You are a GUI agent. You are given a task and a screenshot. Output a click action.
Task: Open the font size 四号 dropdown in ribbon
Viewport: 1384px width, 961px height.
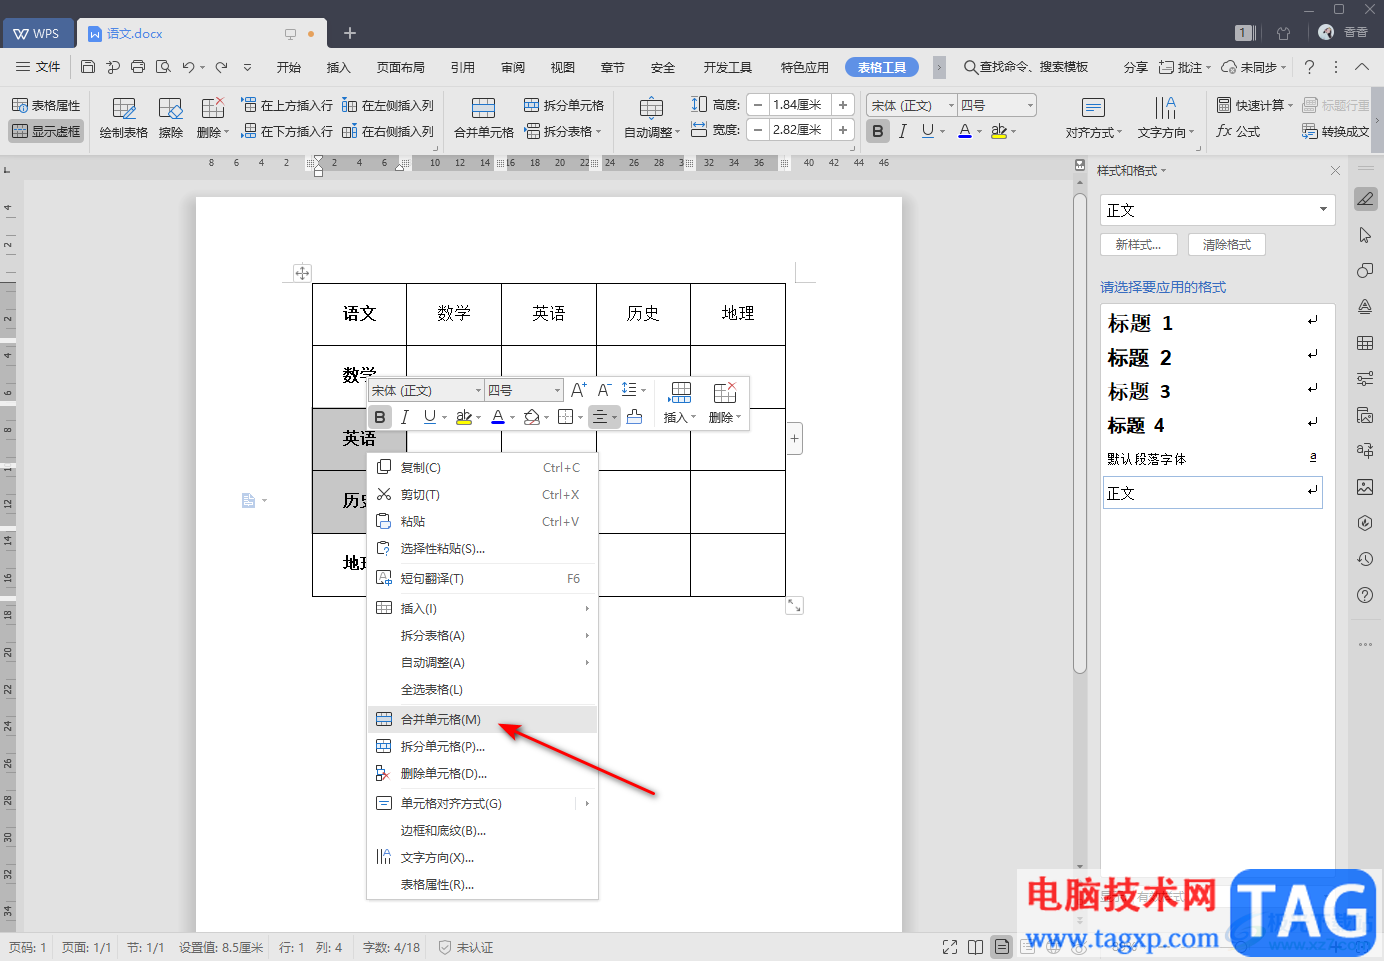1030,105
